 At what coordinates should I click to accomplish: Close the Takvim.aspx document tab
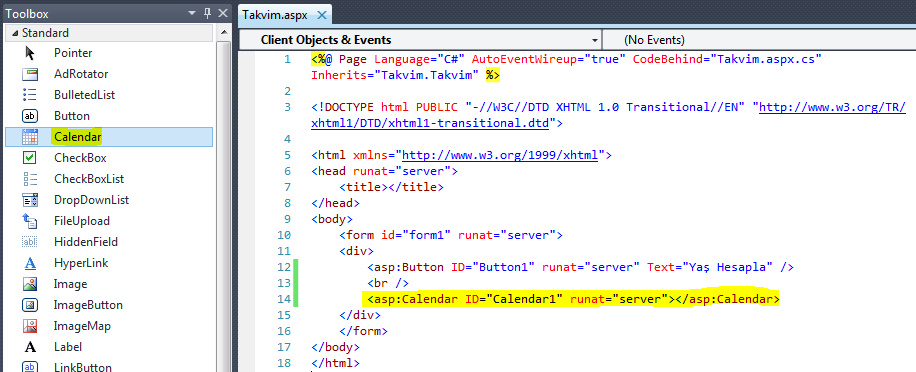tap(321, 15)
